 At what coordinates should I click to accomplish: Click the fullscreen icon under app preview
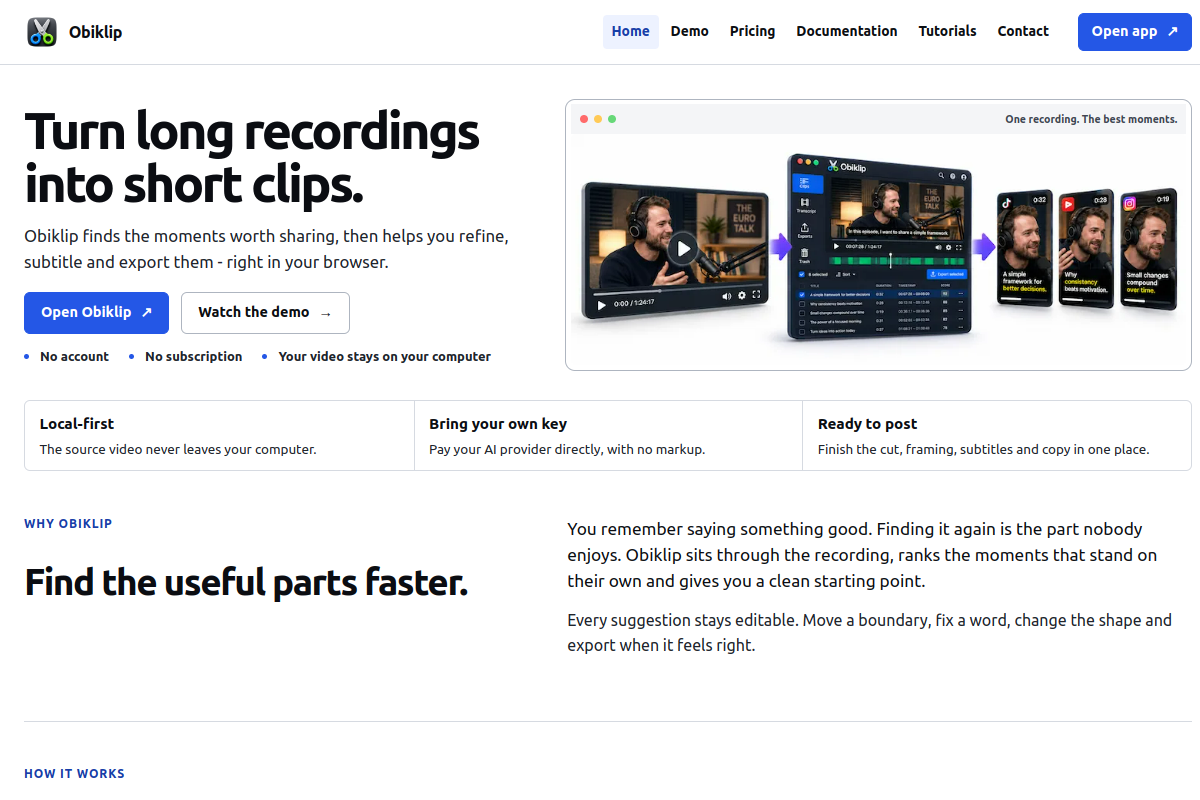pyautogui.click(x=959, y=248)
